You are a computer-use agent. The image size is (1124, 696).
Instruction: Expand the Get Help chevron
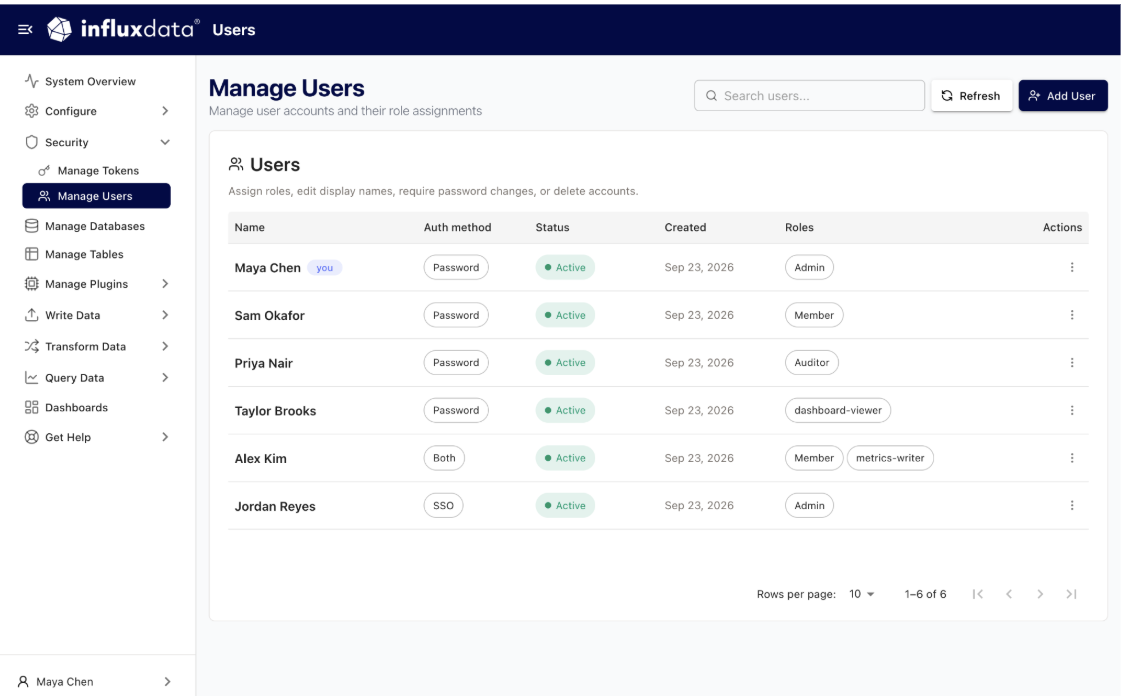(165, 437)
